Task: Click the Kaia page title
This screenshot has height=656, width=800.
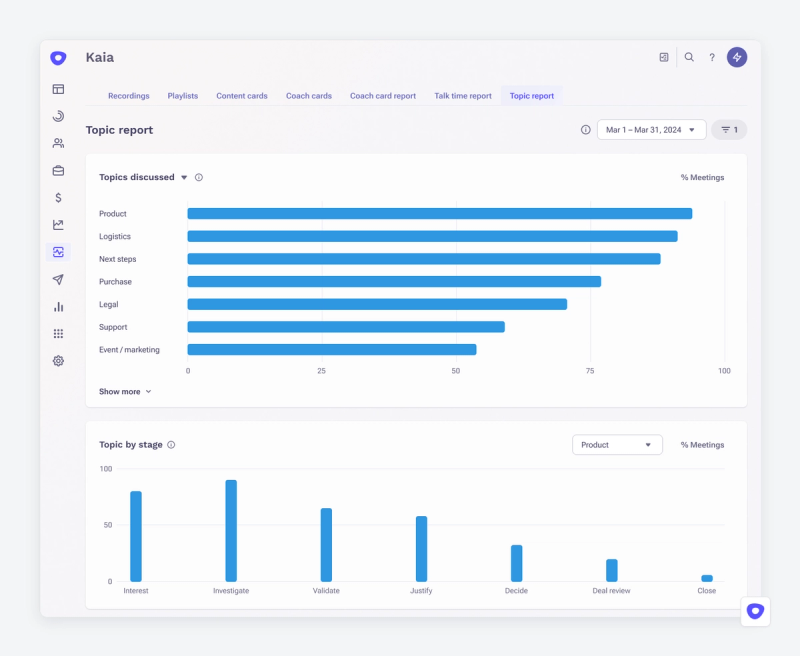Action: [99, 57]
